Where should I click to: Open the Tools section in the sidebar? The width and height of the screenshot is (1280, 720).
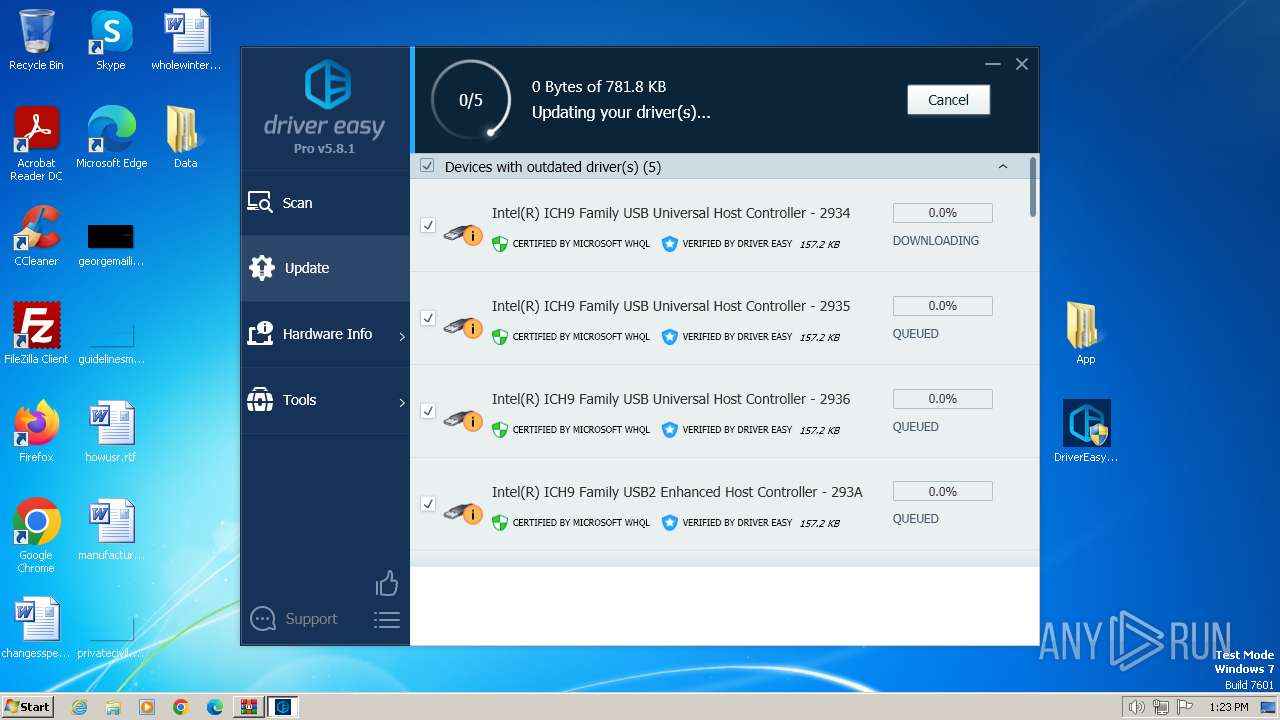pos(325,400)
